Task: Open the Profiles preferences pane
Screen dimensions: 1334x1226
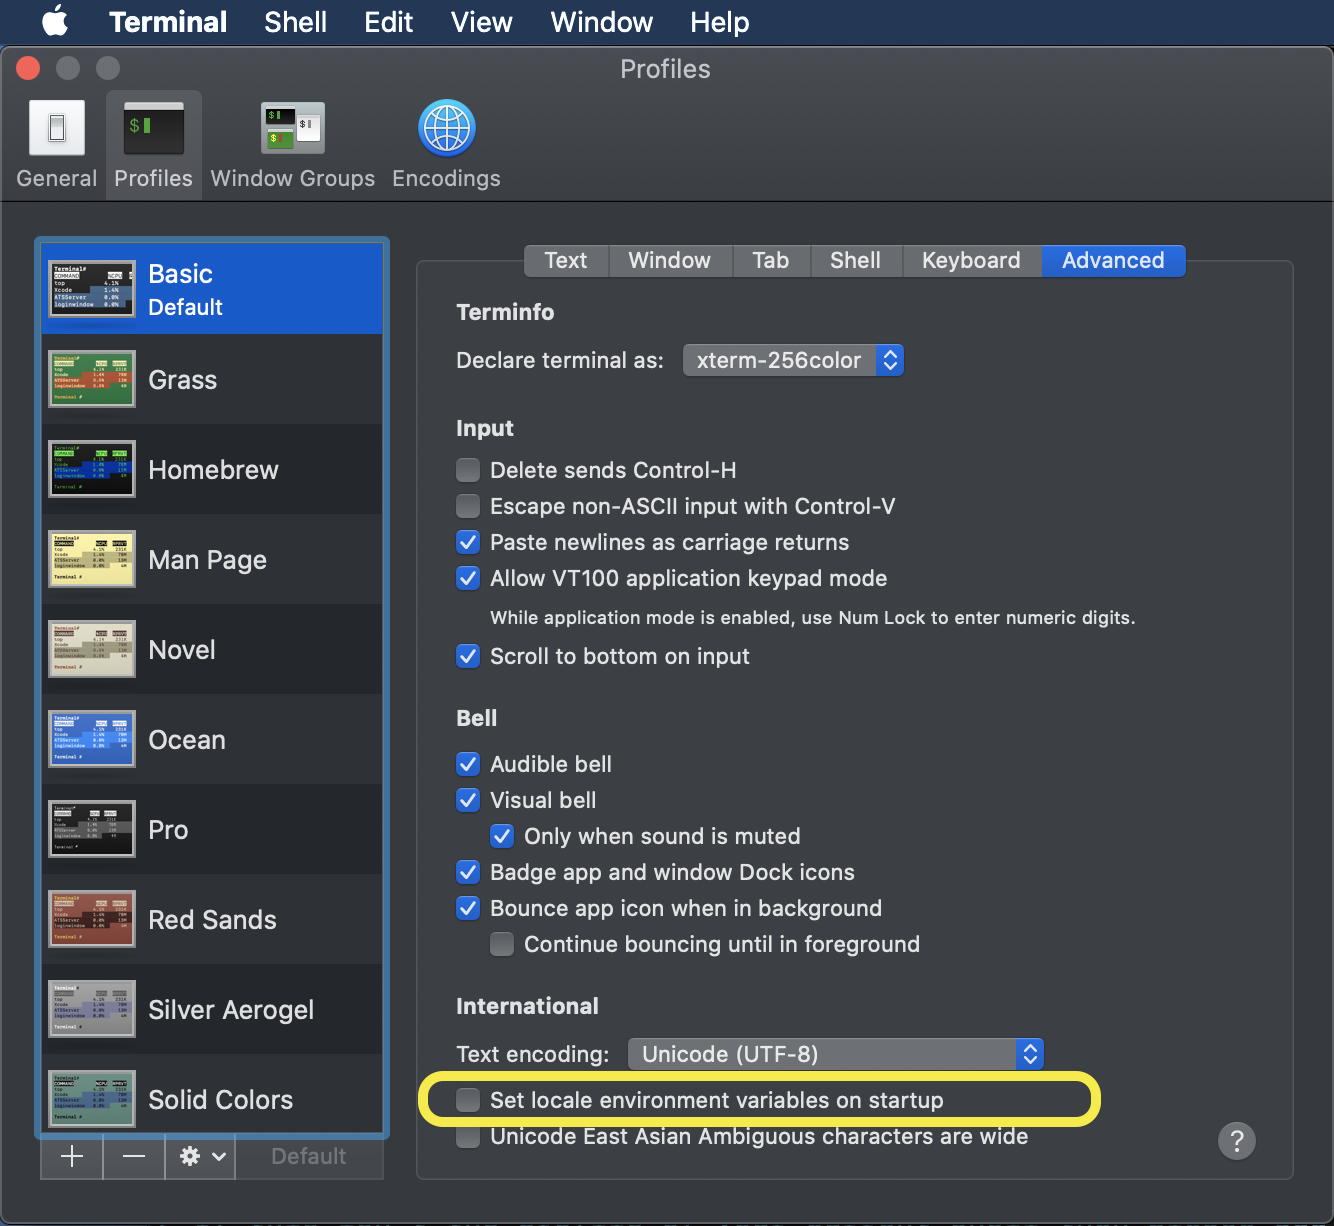Action: click(153, 145)
